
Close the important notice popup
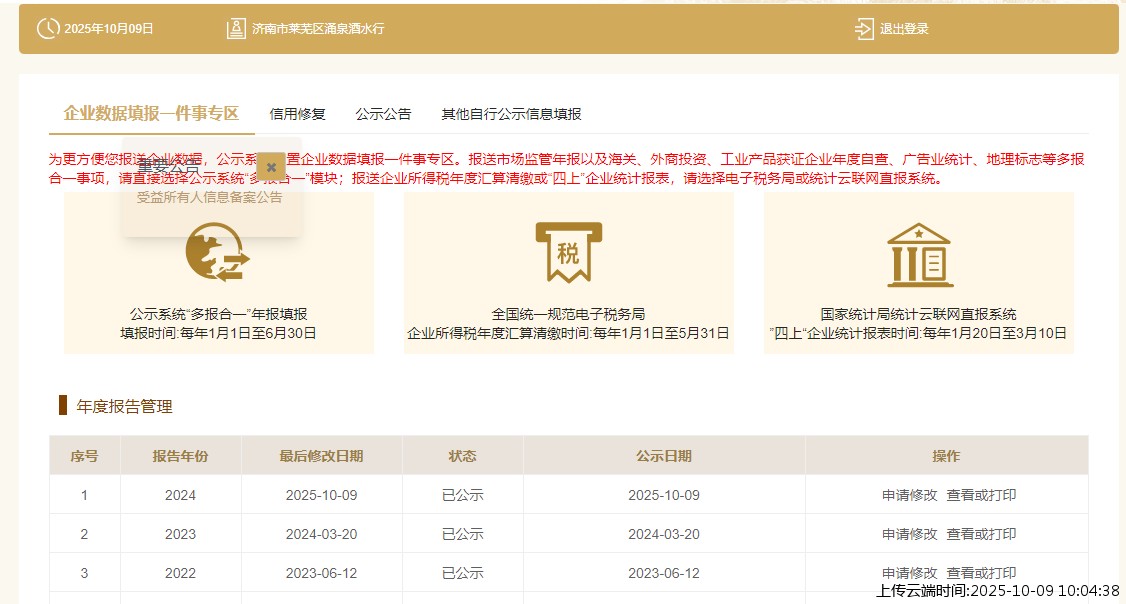(271, 167)
